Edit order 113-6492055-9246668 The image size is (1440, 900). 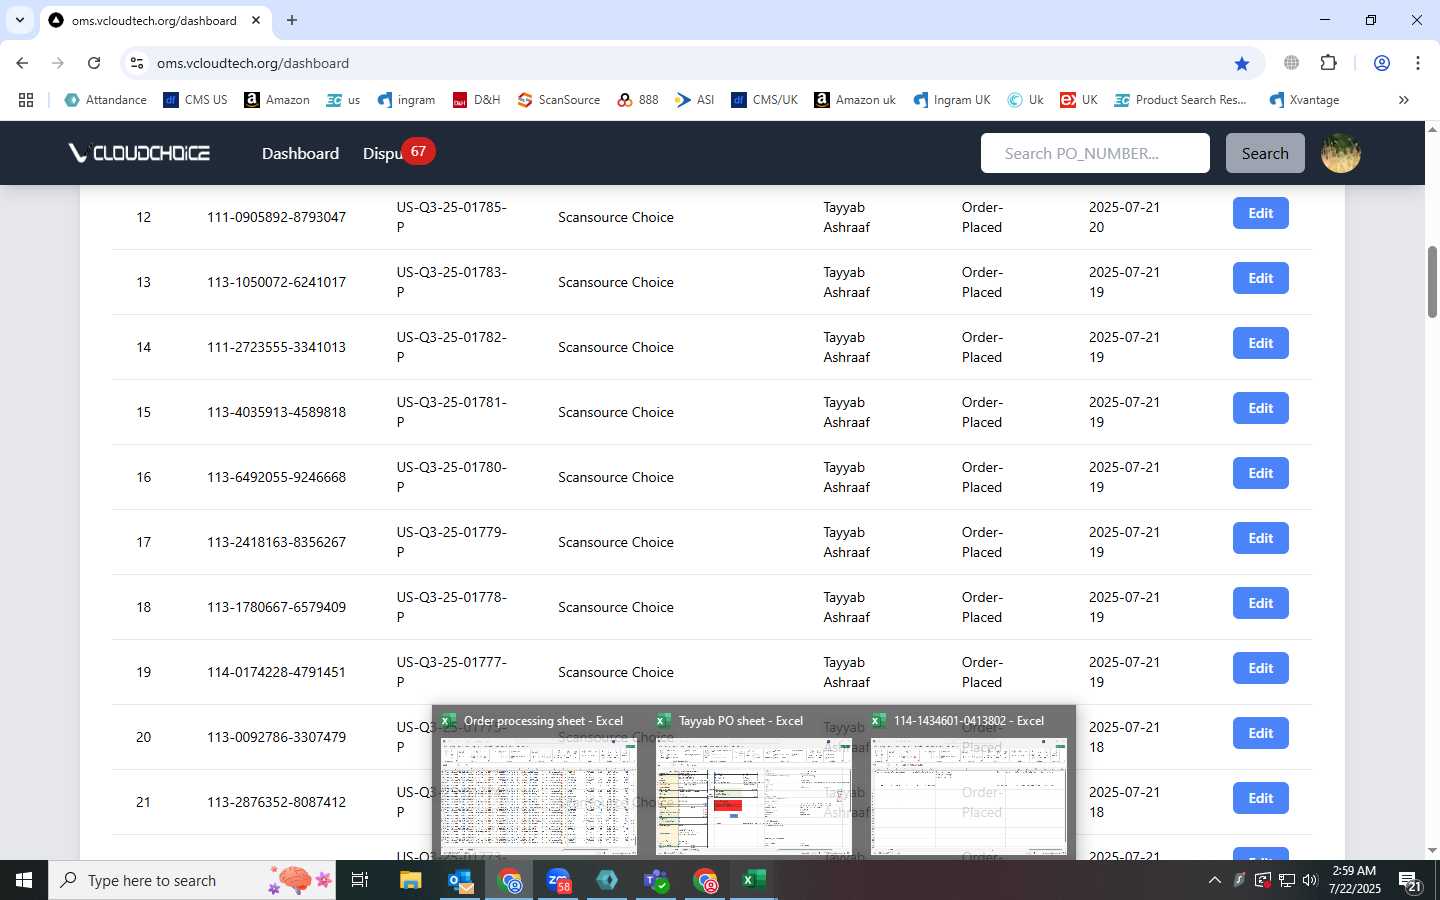pos(1260,473)
